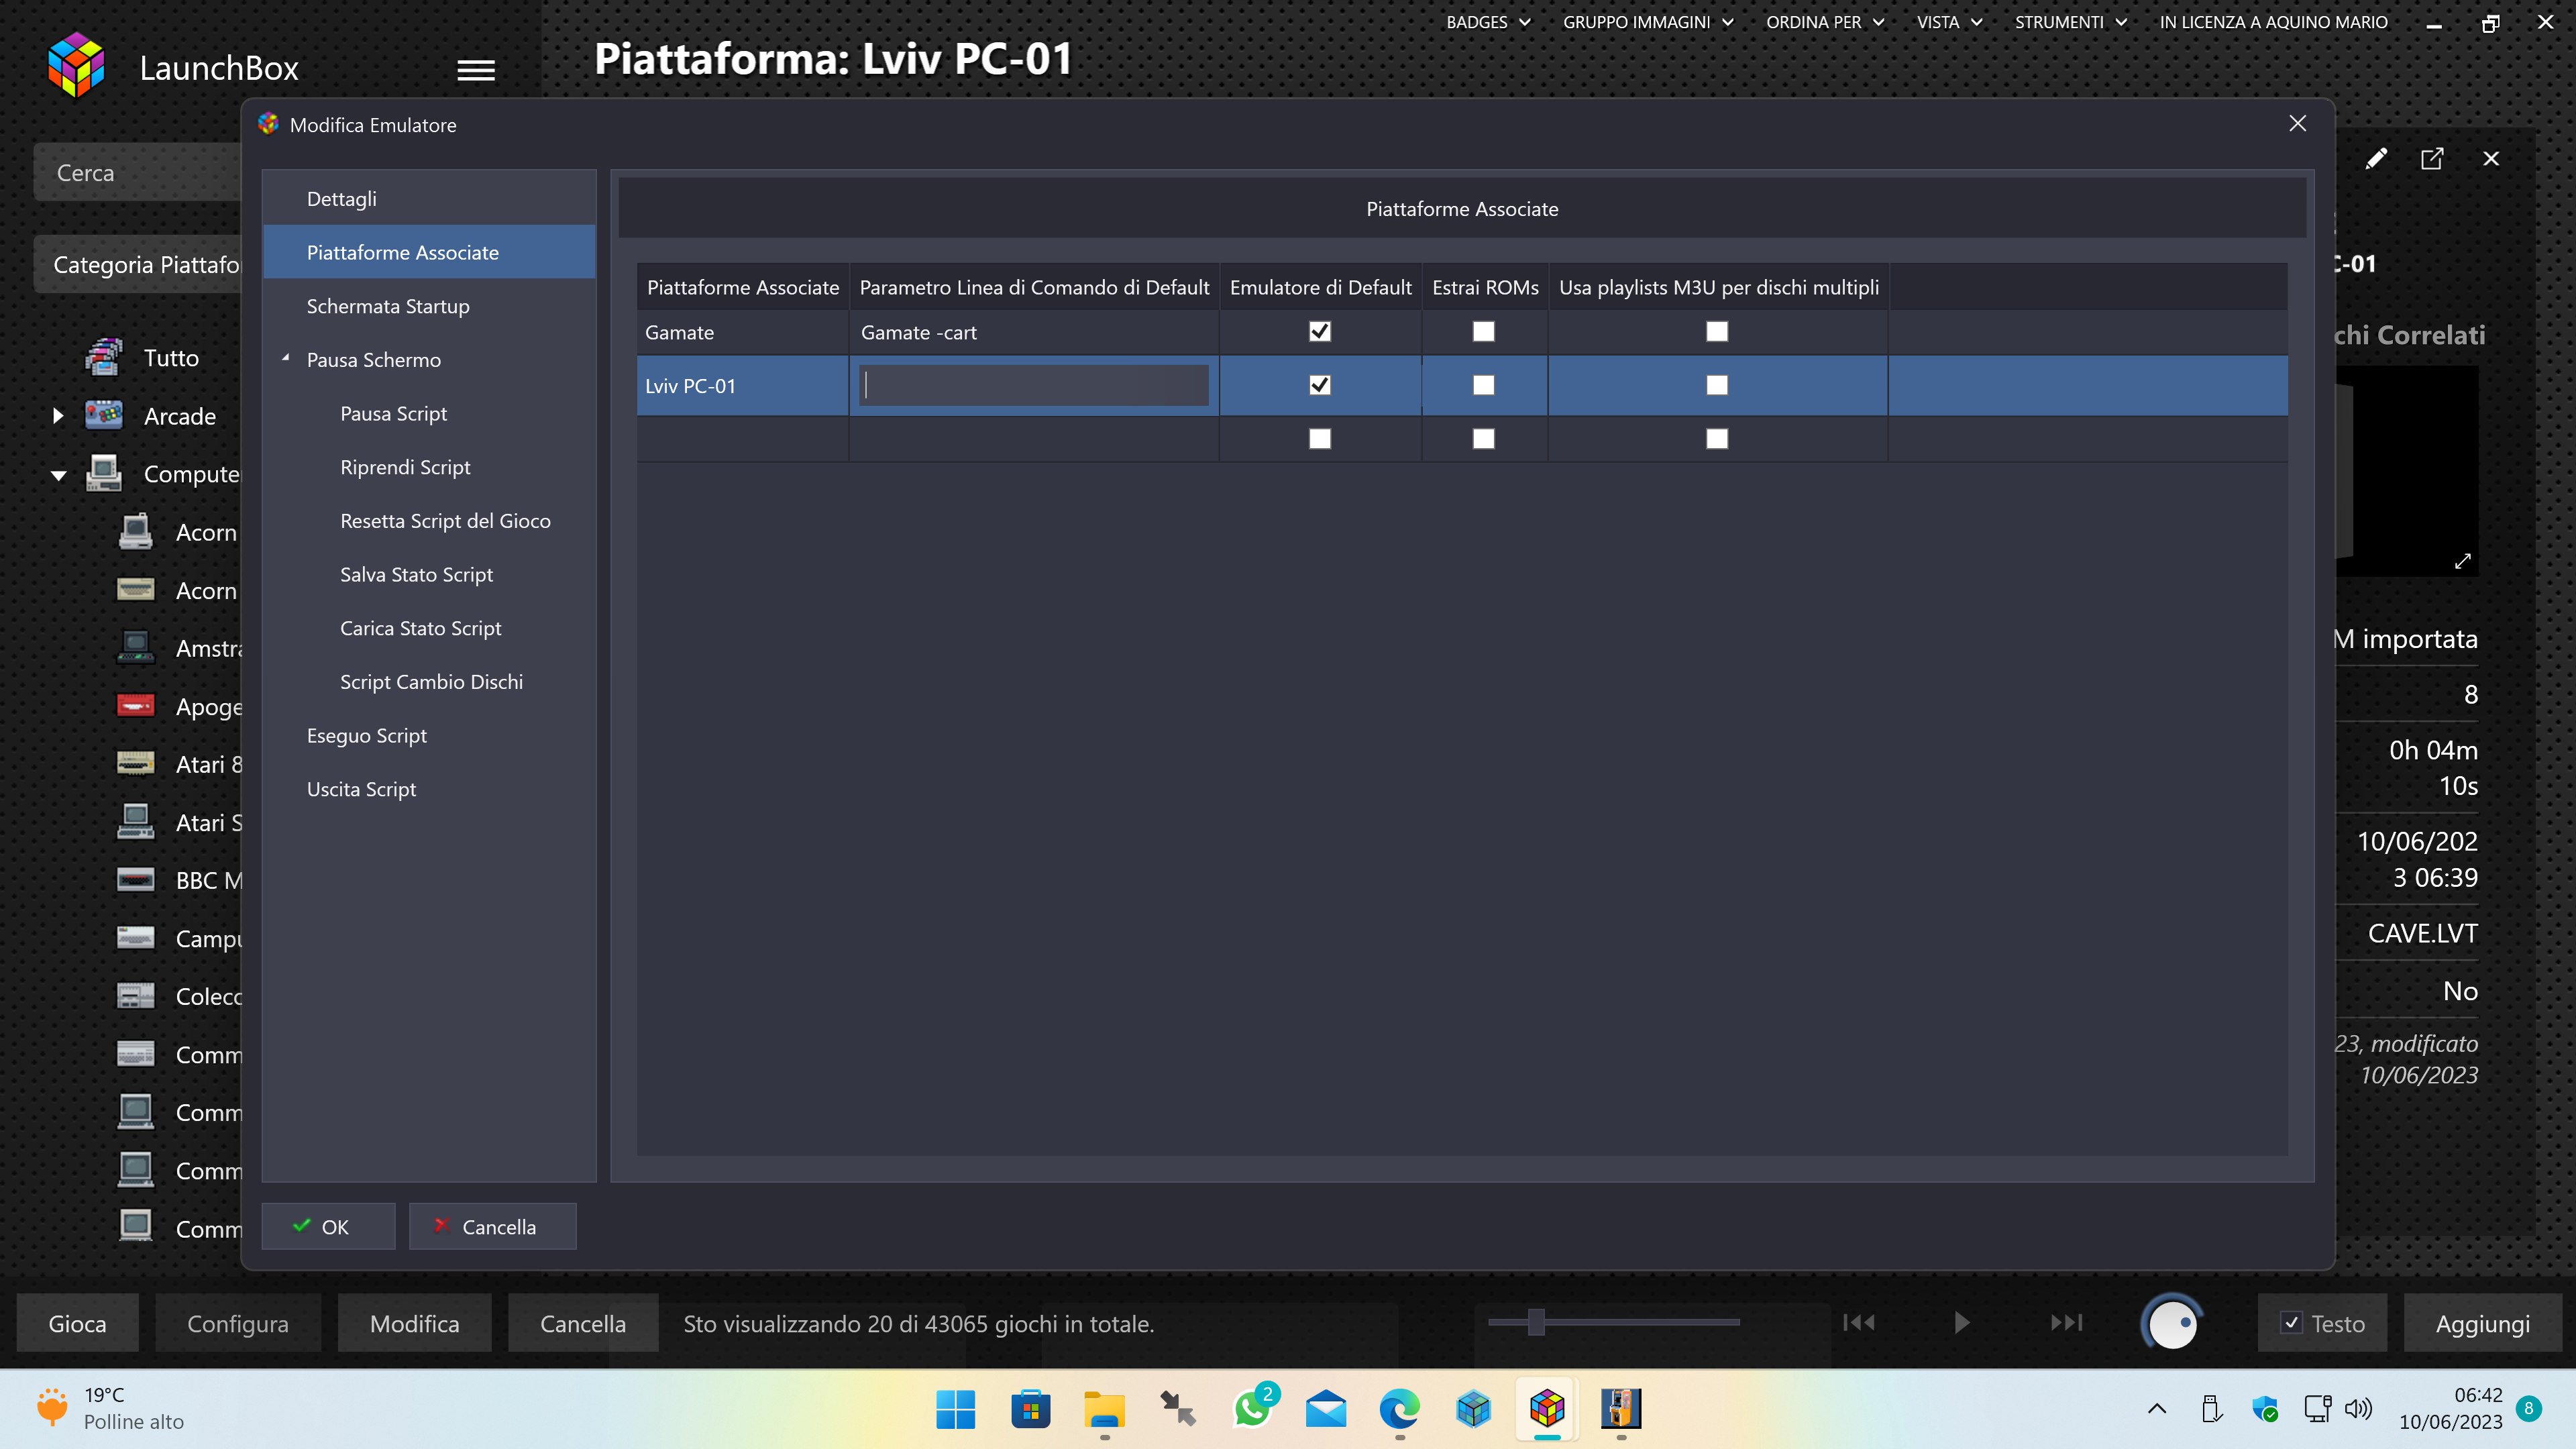Open Microsoft Store from taskbar
2576x1449 pixels.
[1030, 1409]
